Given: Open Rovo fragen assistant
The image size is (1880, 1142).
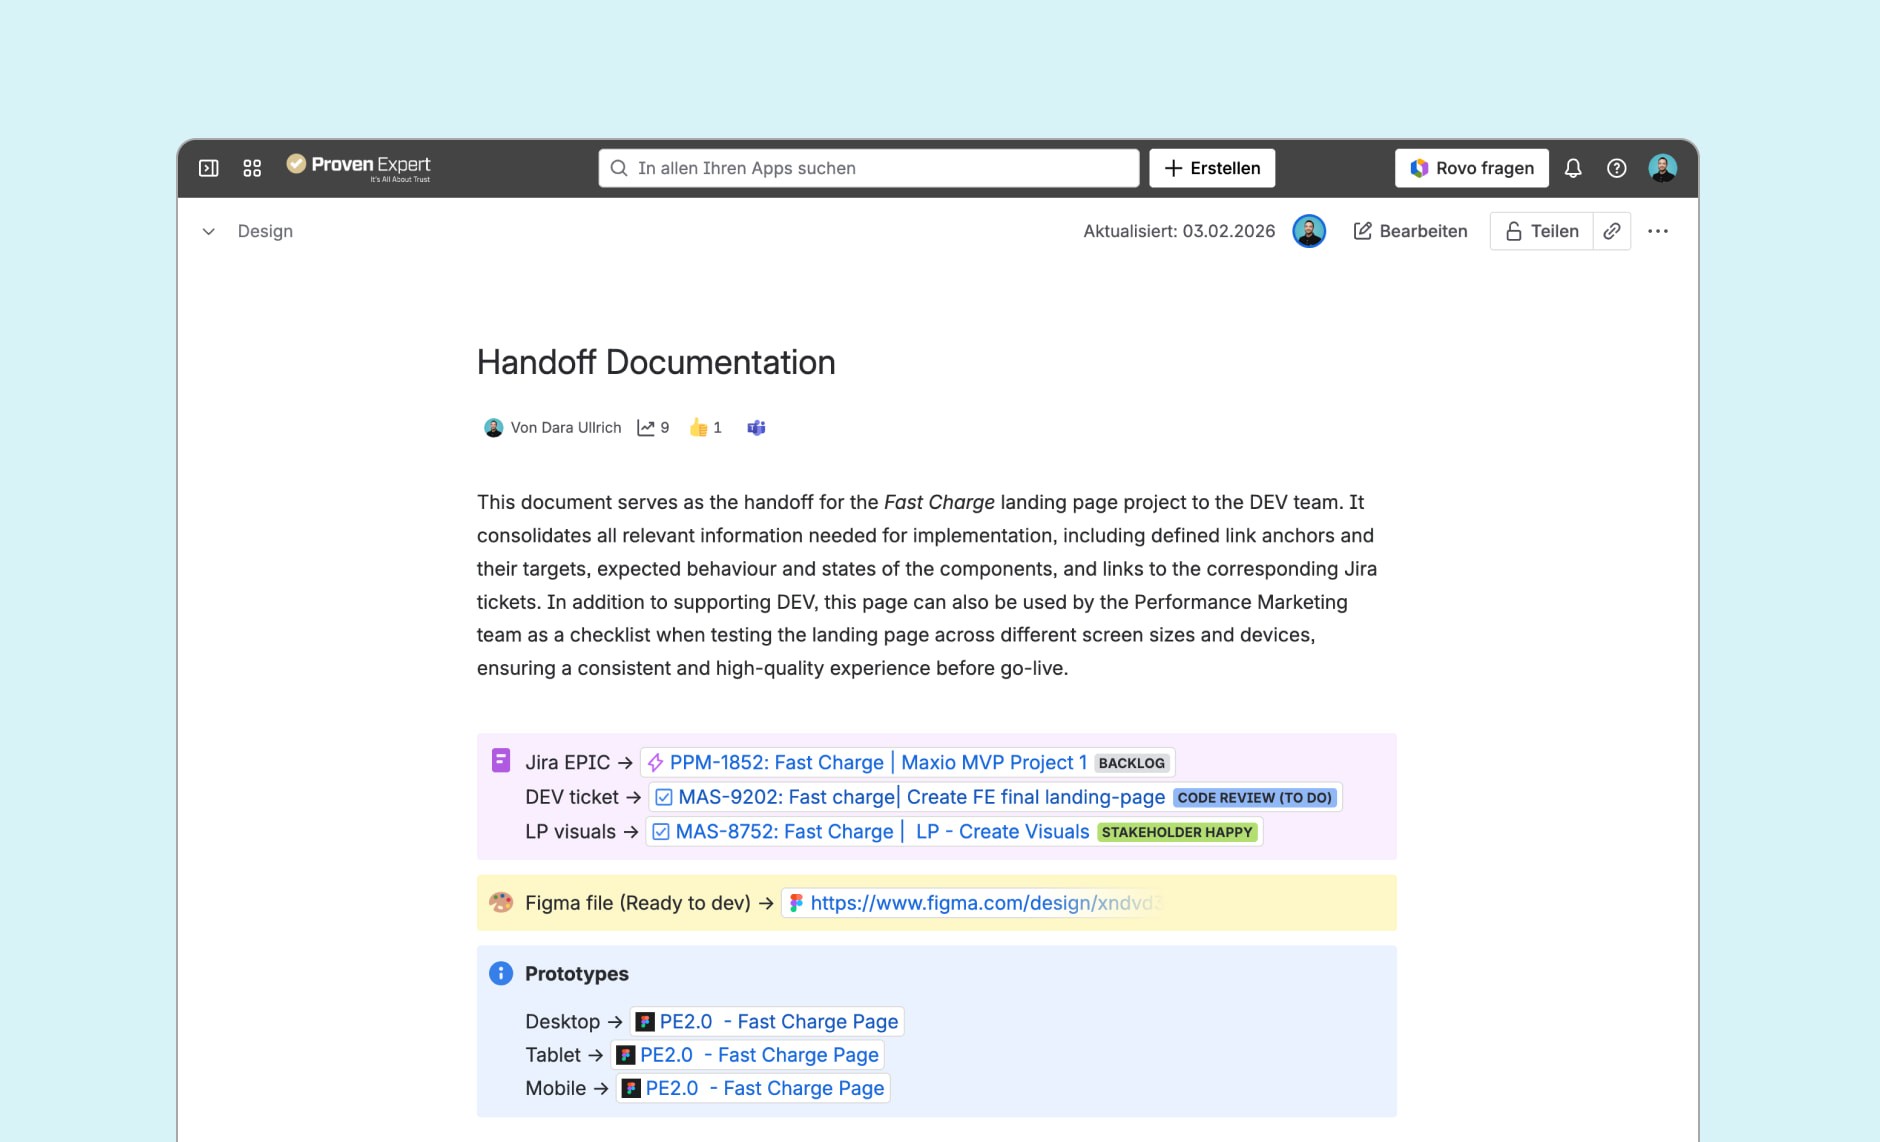Looking at the screenshot, I should point(1471,168).
